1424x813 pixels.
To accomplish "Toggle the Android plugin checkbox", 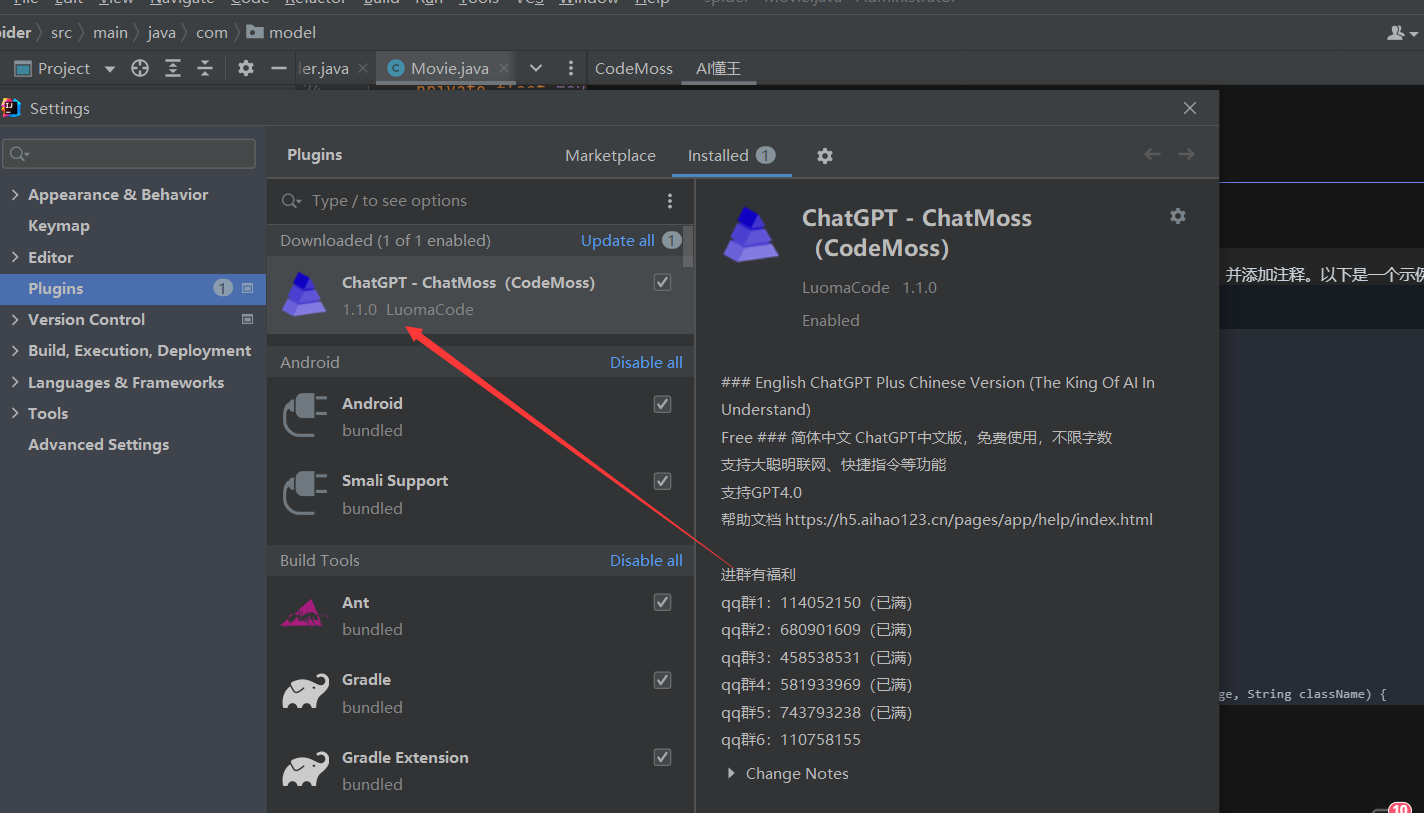I will point(662,404).
